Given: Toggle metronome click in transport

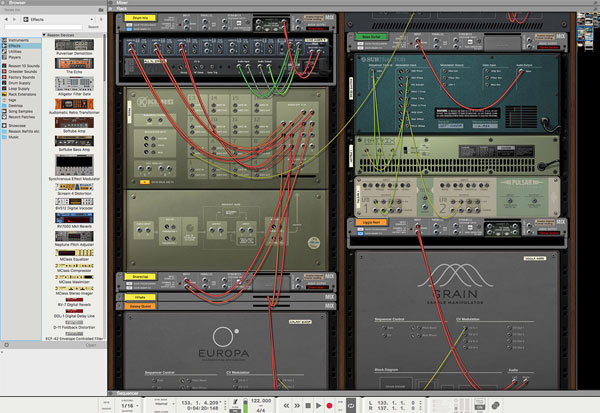Looking at the screenshot, I should point(235,402).
